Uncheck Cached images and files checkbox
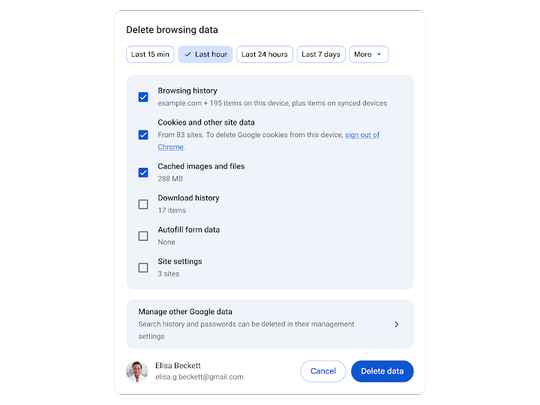 [143, 172]
